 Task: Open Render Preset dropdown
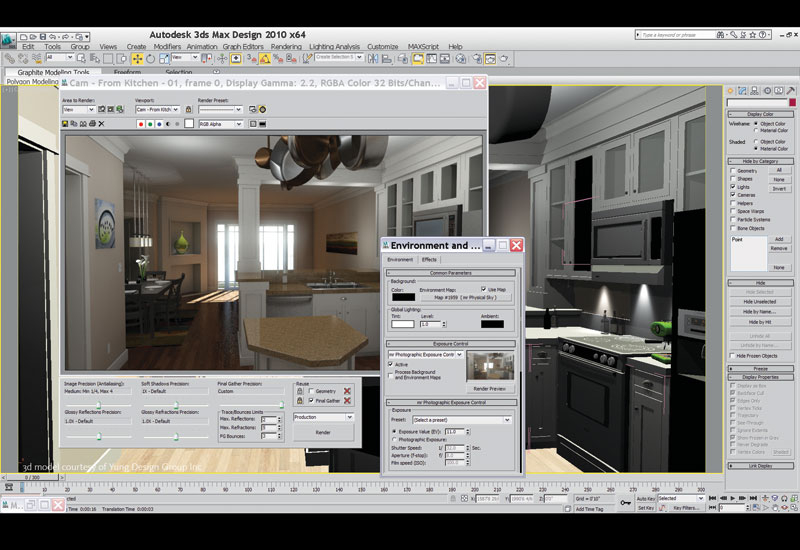(x=220, y=109)
